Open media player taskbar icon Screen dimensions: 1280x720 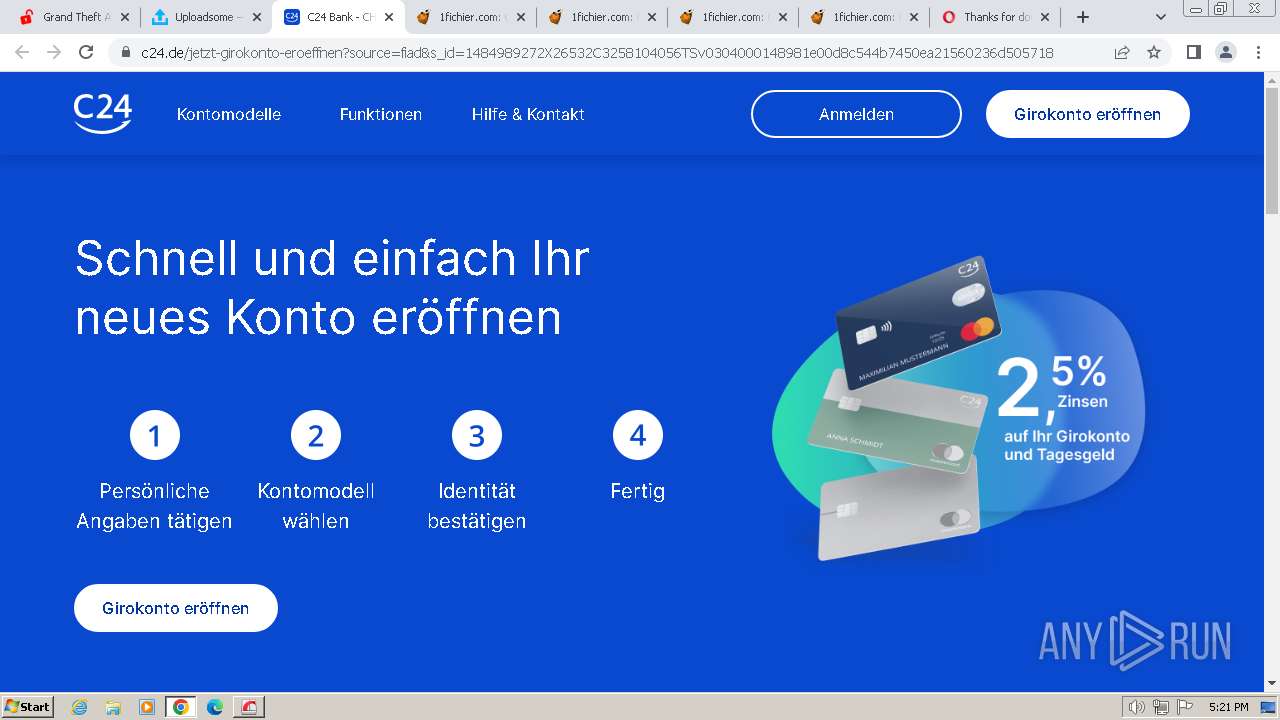point(147,707)
